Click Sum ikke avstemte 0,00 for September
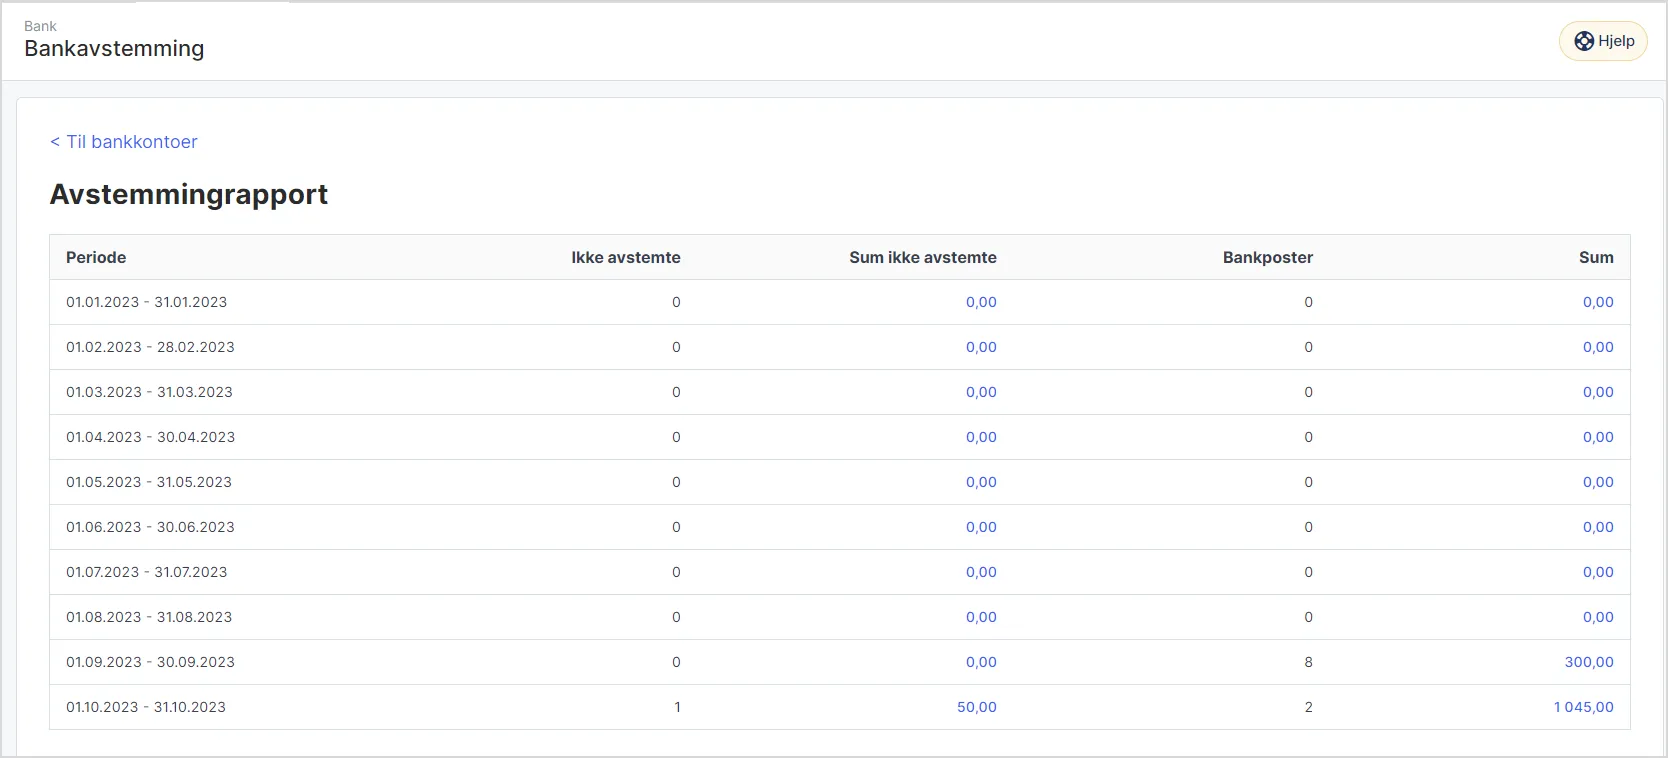This screenshot has width=1668, height=758. 980,662
